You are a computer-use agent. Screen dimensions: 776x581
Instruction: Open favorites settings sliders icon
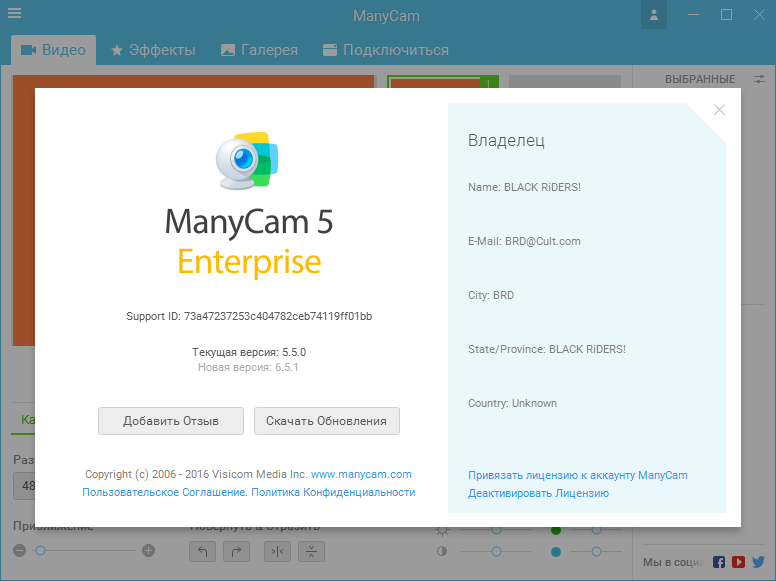pos(760,79)
